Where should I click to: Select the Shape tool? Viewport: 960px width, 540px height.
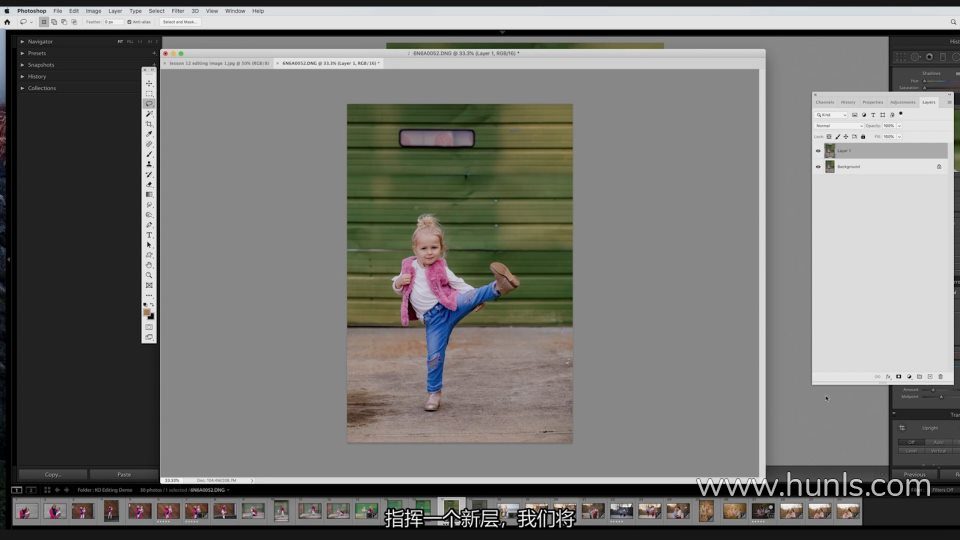(x=149, y=255)
